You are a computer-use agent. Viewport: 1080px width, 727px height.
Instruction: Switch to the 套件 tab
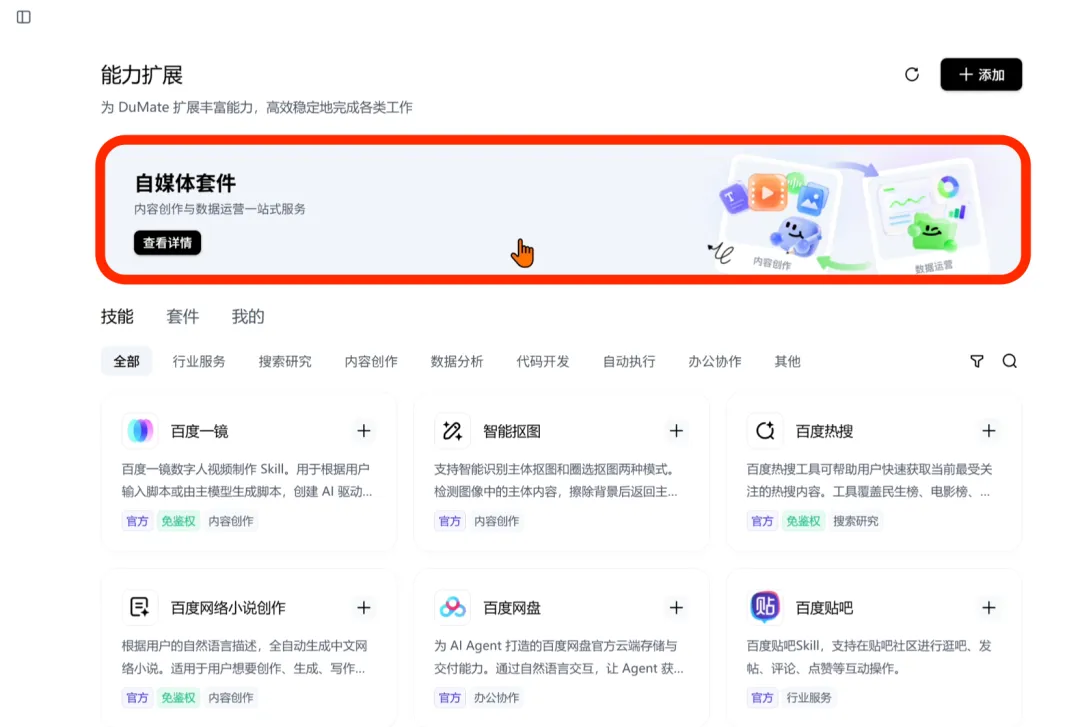(183, 317)
